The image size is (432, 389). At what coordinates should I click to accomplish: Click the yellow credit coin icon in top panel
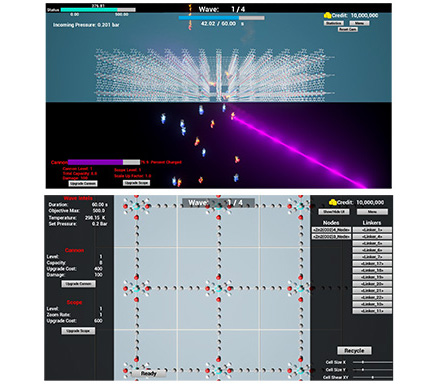point(327,15)
